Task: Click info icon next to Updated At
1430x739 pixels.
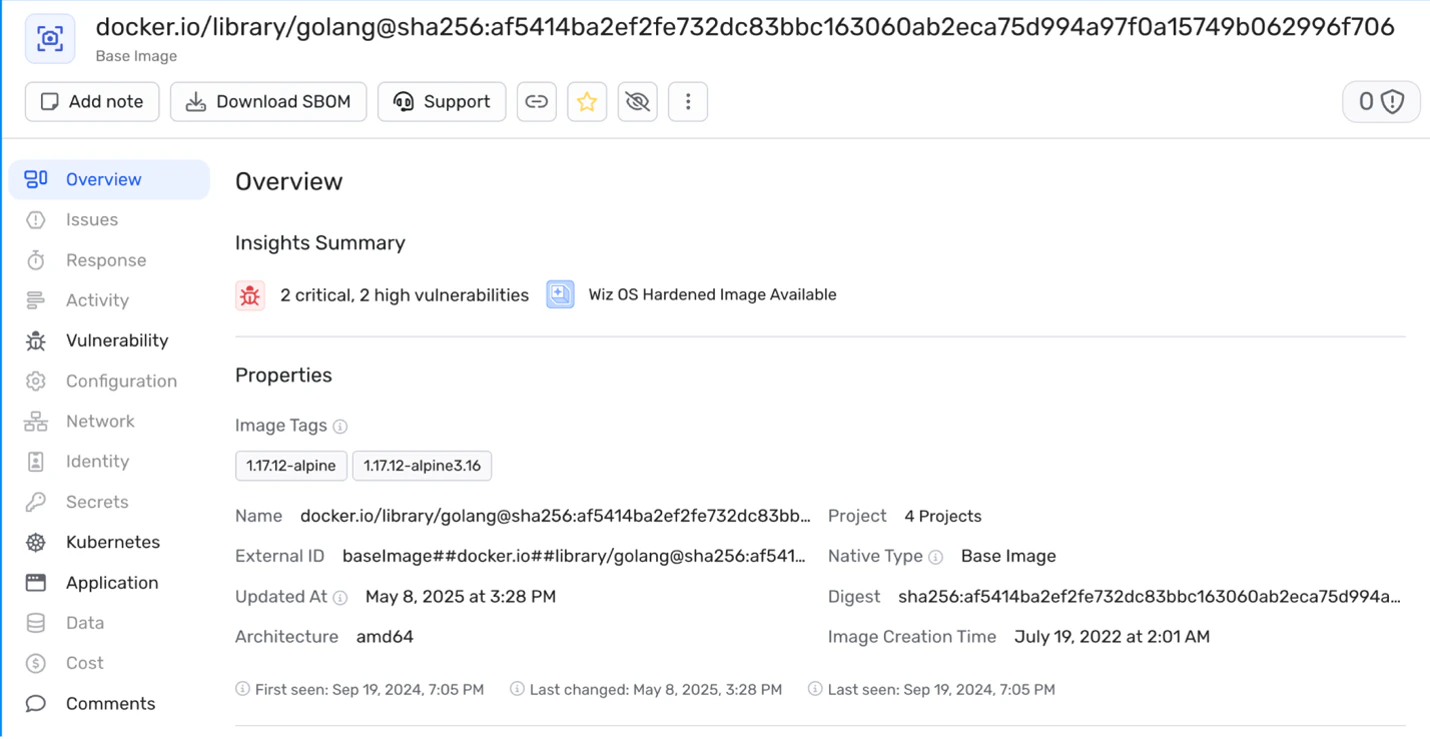Action: tap(340, 597)
